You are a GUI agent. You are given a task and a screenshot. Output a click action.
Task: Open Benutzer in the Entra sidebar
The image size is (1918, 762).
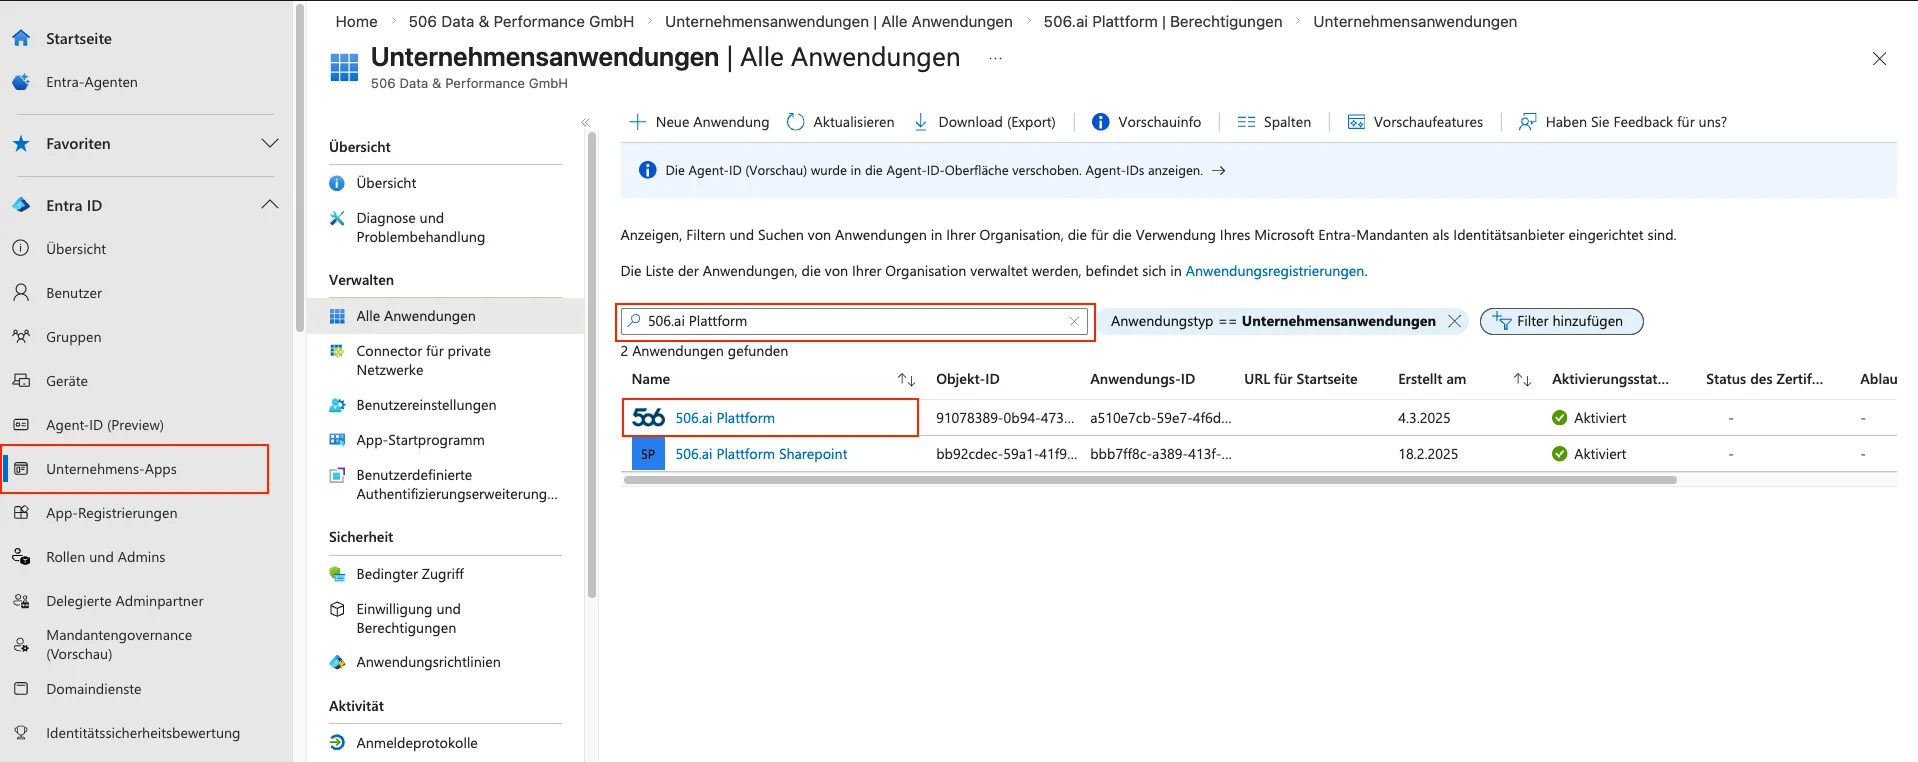[74, 293]
